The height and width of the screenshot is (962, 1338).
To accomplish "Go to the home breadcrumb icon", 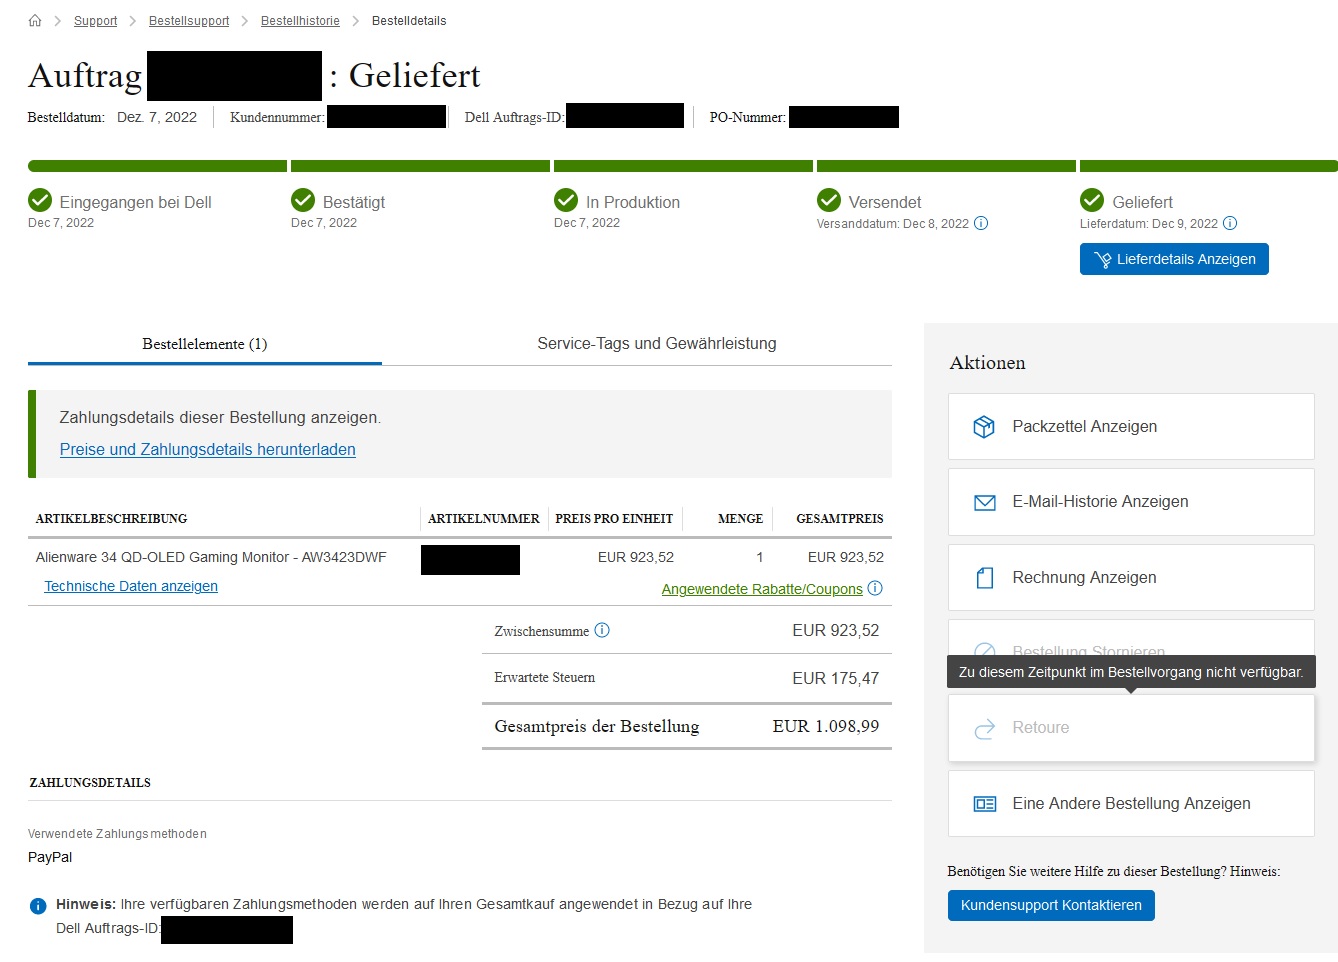I will 35,20.
